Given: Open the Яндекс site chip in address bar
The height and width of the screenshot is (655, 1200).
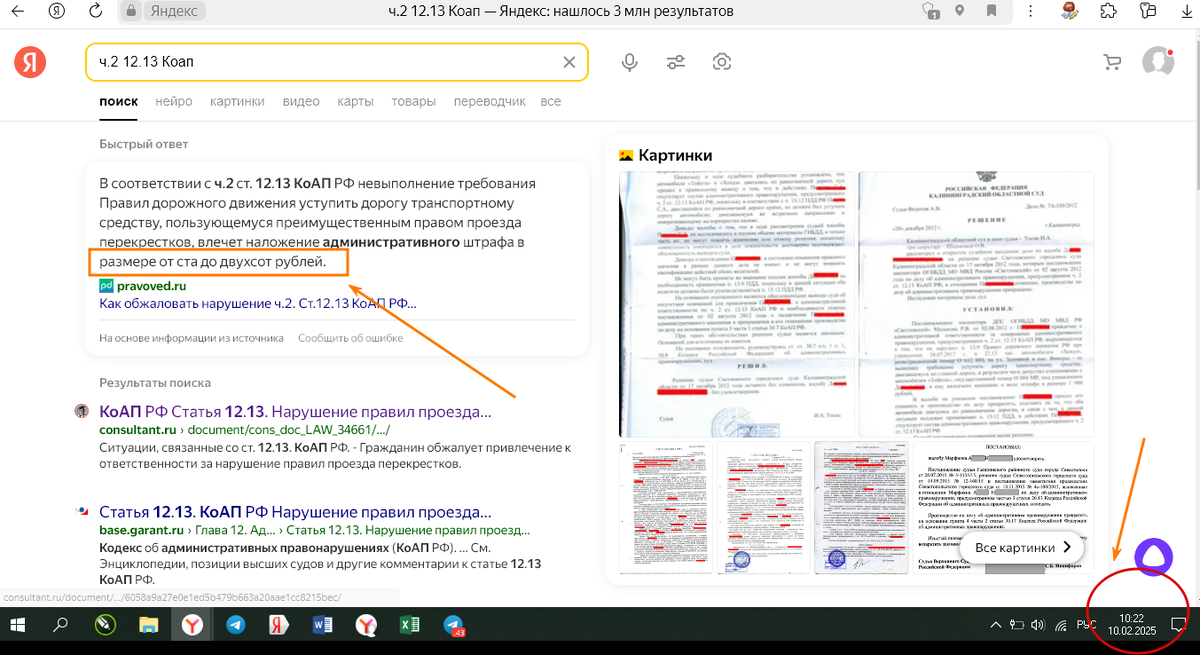Looking at the screenshot, I should (172, 11).
